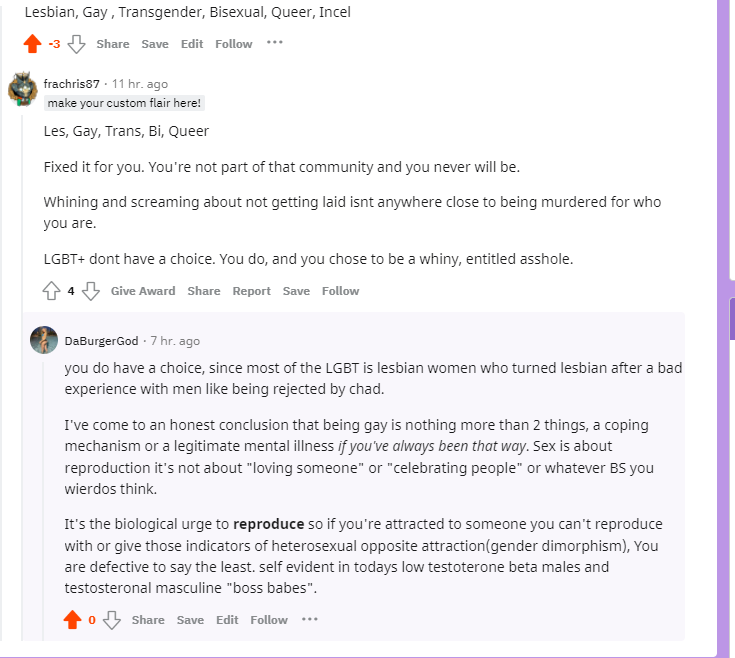This screenshot has width=735, height=658.
Task: Edit the top comment
Action: coord(192,44)
